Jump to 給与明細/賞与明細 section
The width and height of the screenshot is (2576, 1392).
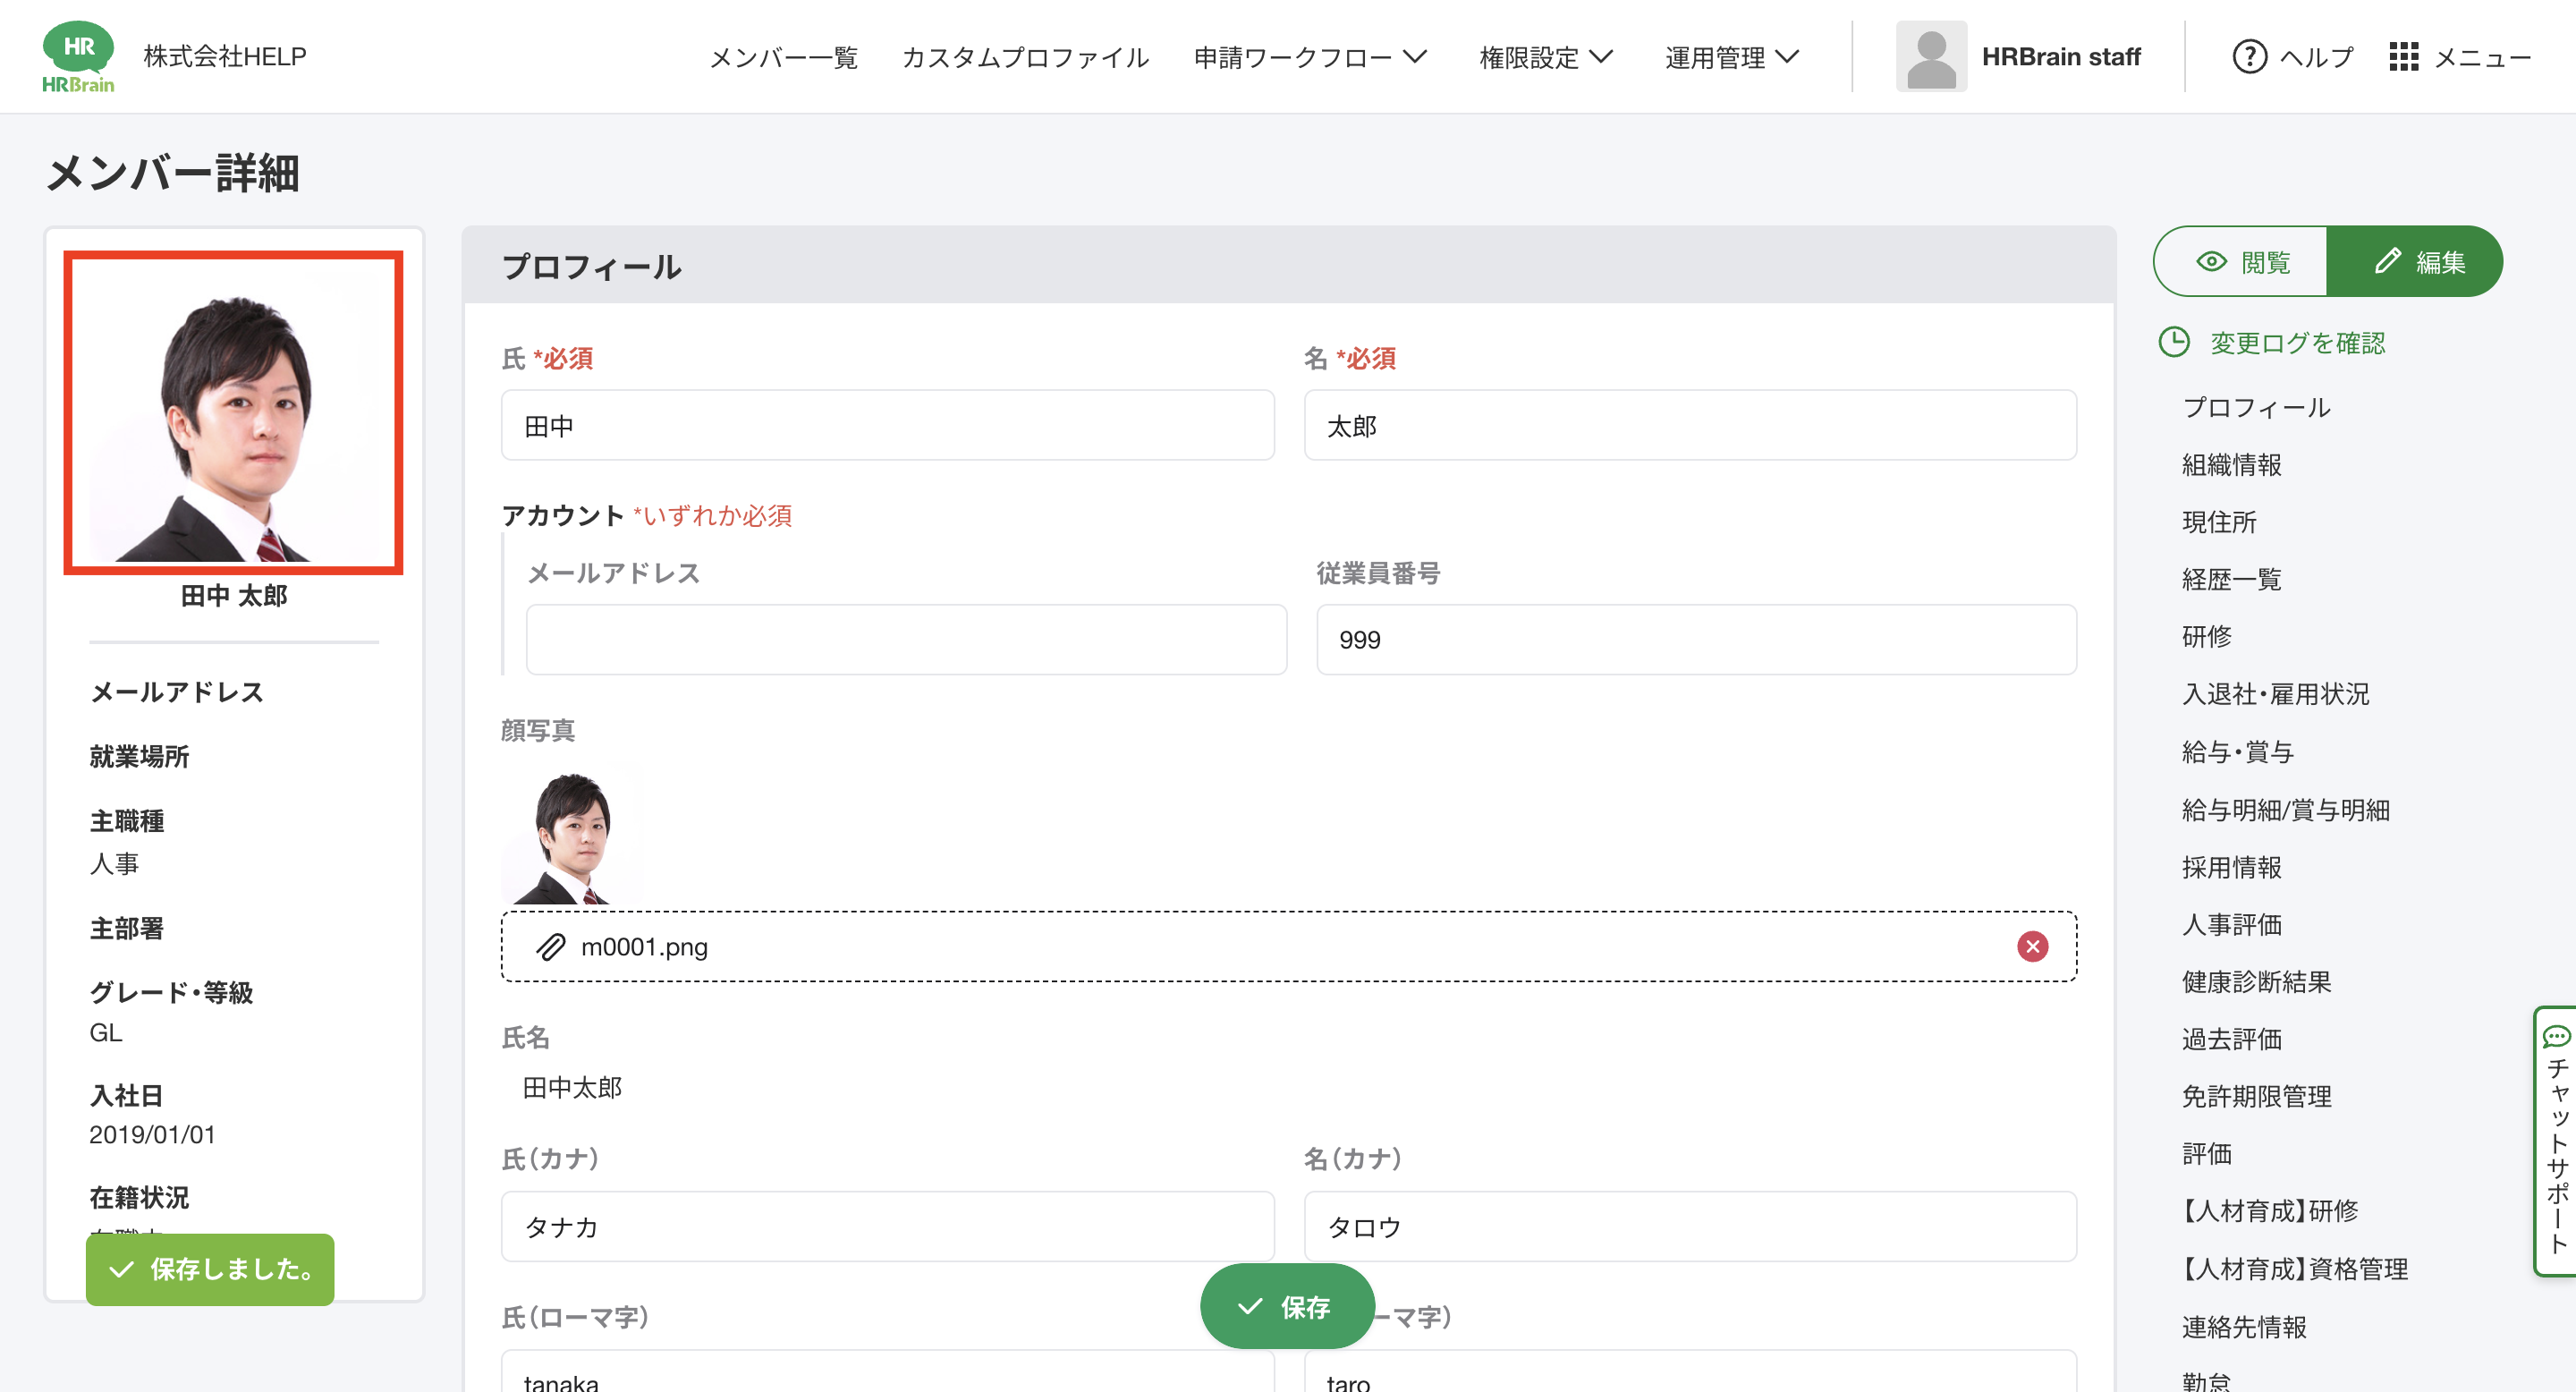[2285, 810]
